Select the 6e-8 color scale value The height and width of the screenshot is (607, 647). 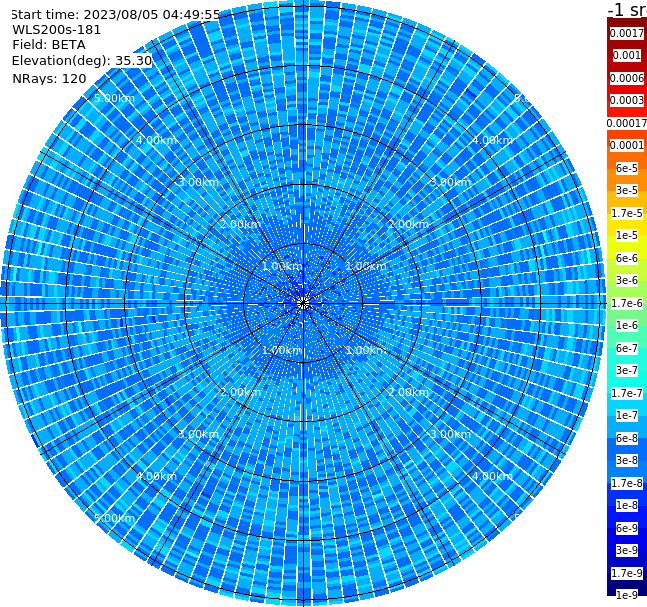[627, 438]
